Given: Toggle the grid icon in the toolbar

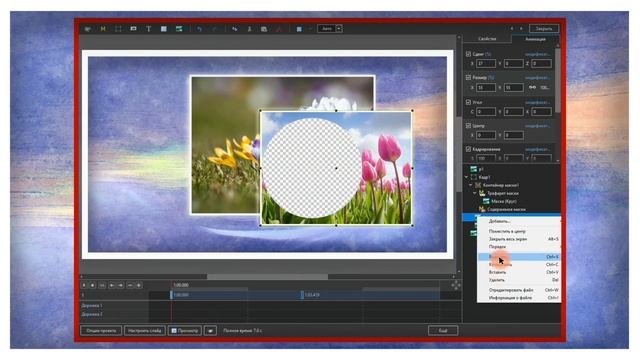Looking at the screenshot, I should click(x=299, y=29).
